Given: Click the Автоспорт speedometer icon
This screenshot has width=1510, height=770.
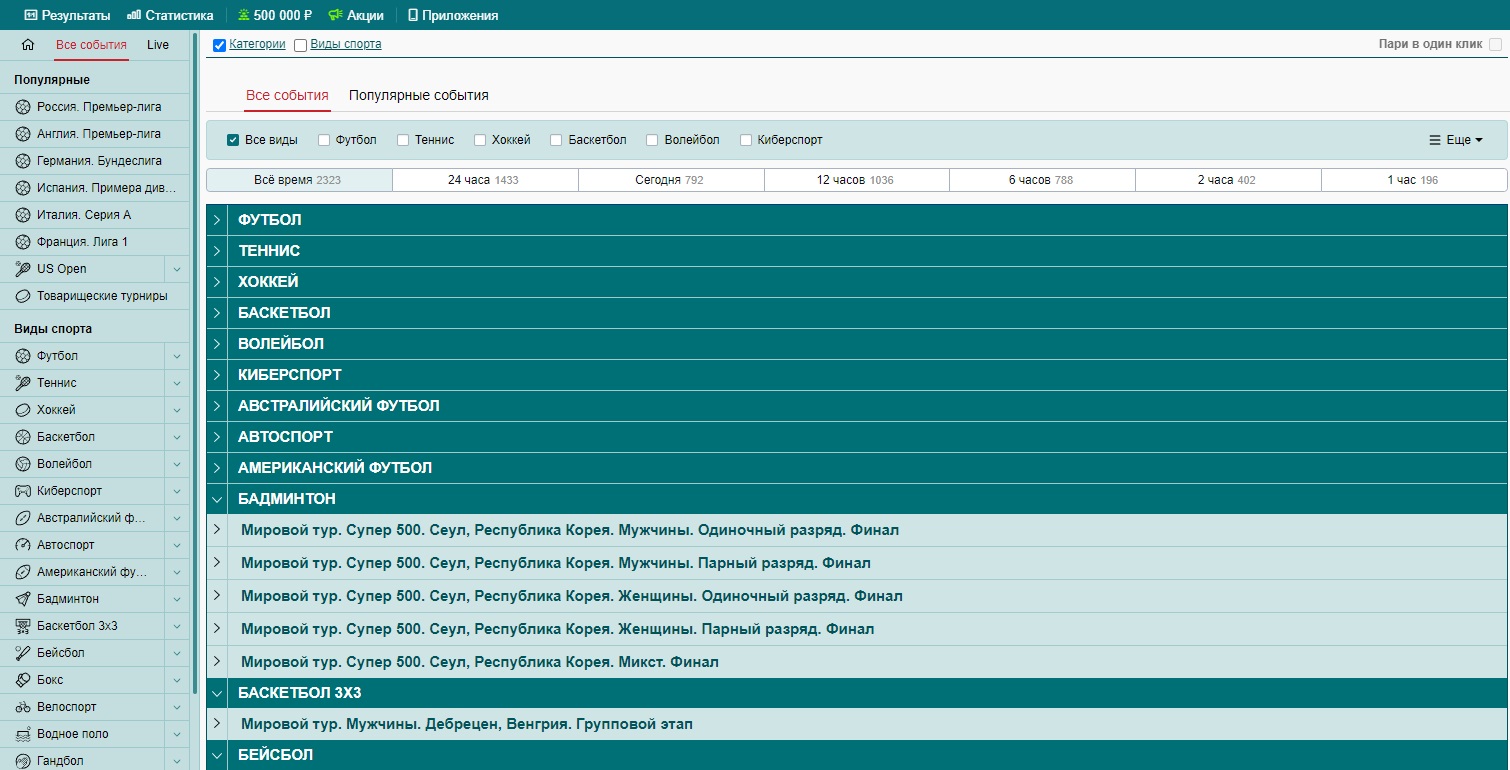Looking at the screenshot, I should (23, 545).
